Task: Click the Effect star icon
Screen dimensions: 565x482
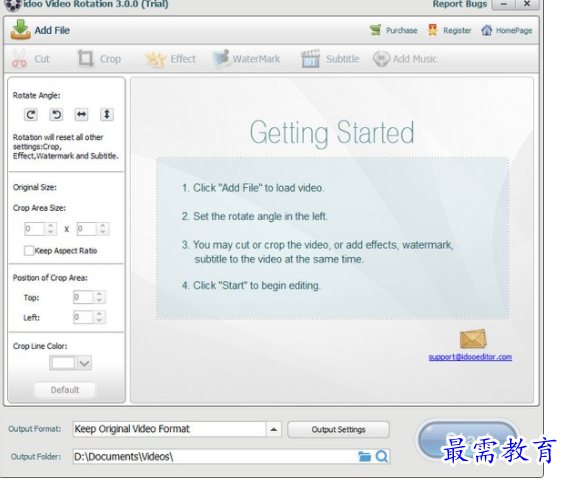Action: [x=155, y=59]
